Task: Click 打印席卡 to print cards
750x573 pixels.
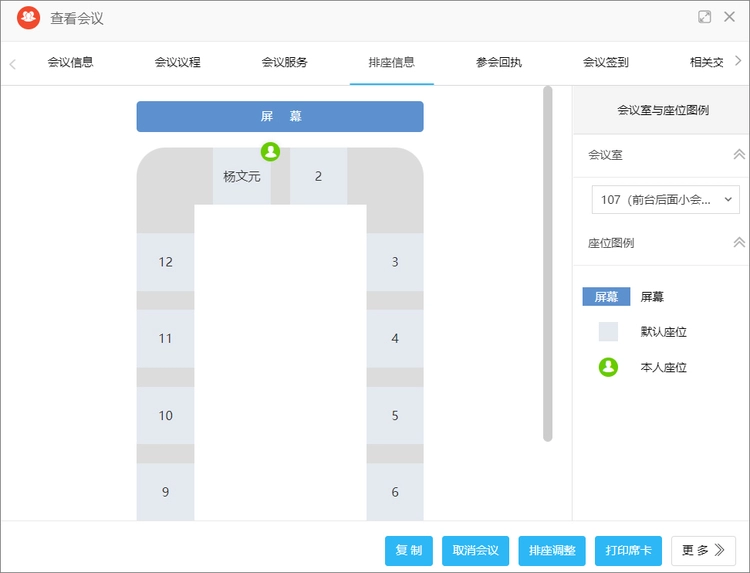Action: tap(628, 551)
